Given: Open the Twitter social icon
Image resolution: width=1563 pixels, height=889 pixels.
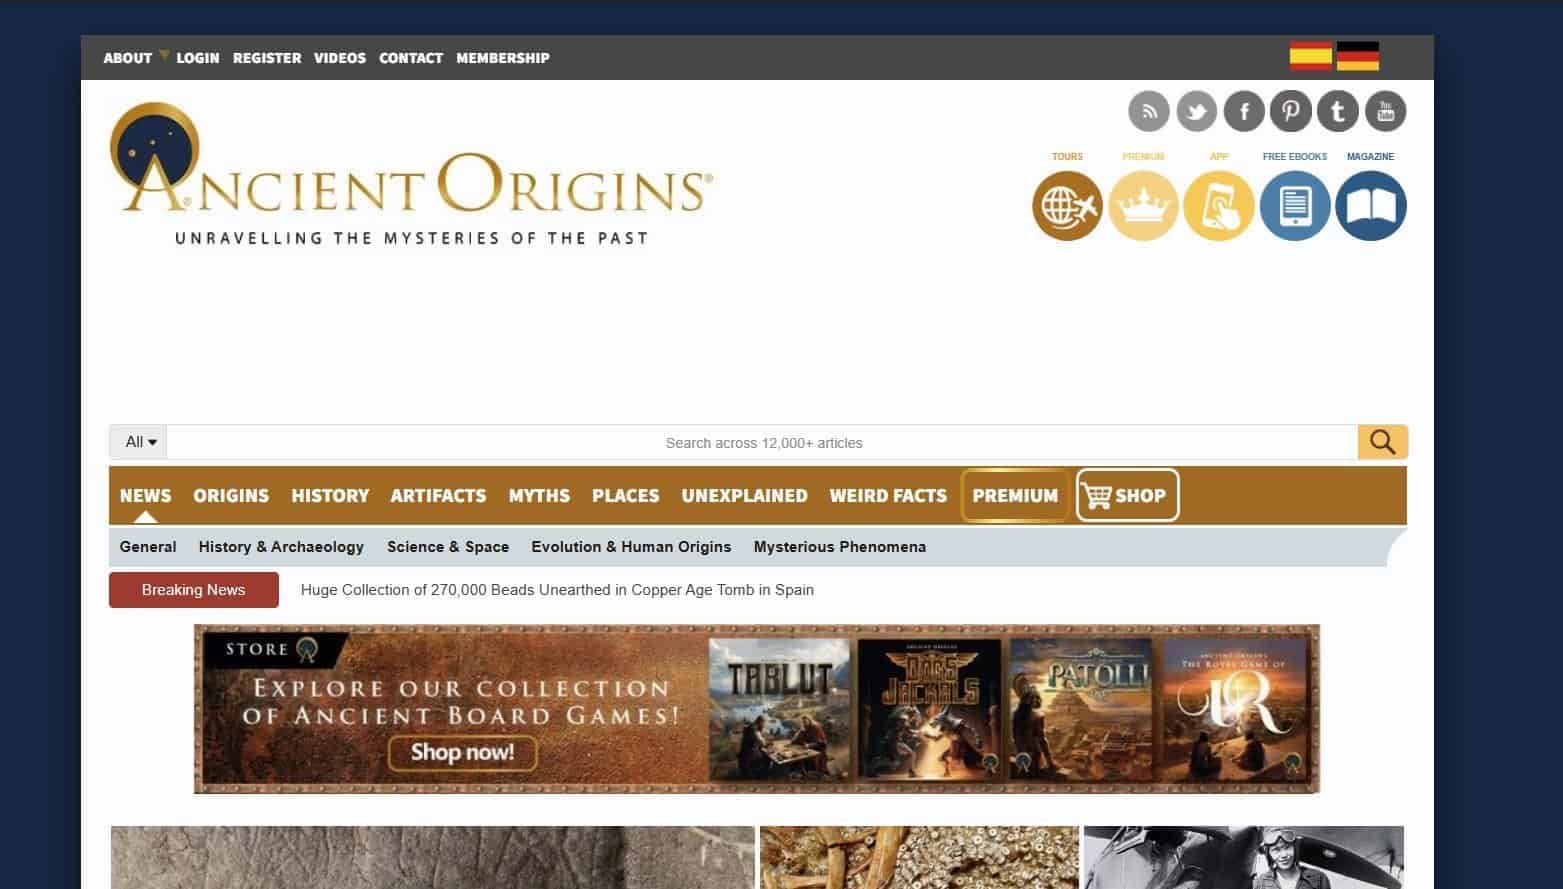Looking at the screenshot, I should pyautogui.click(x=1196, y=111).
